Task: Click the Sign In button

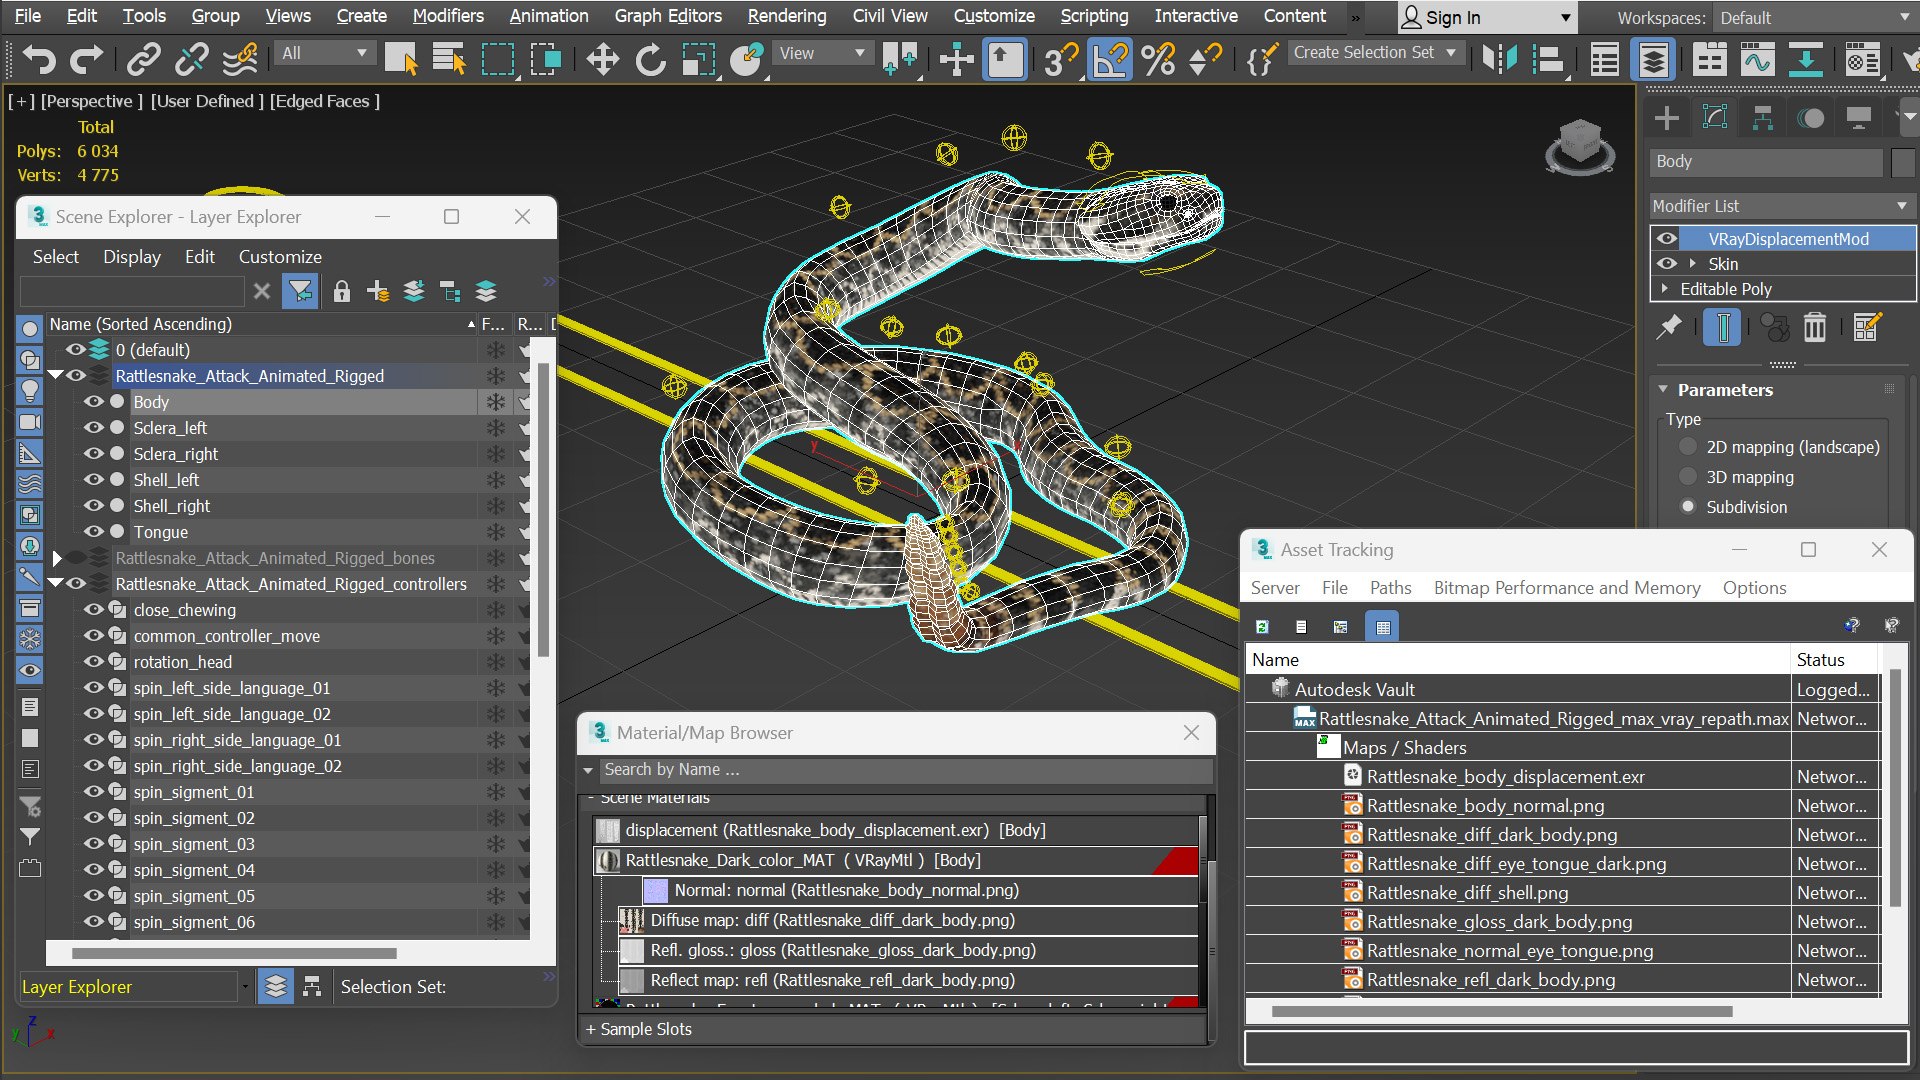Action: (x=1486, y=18)
